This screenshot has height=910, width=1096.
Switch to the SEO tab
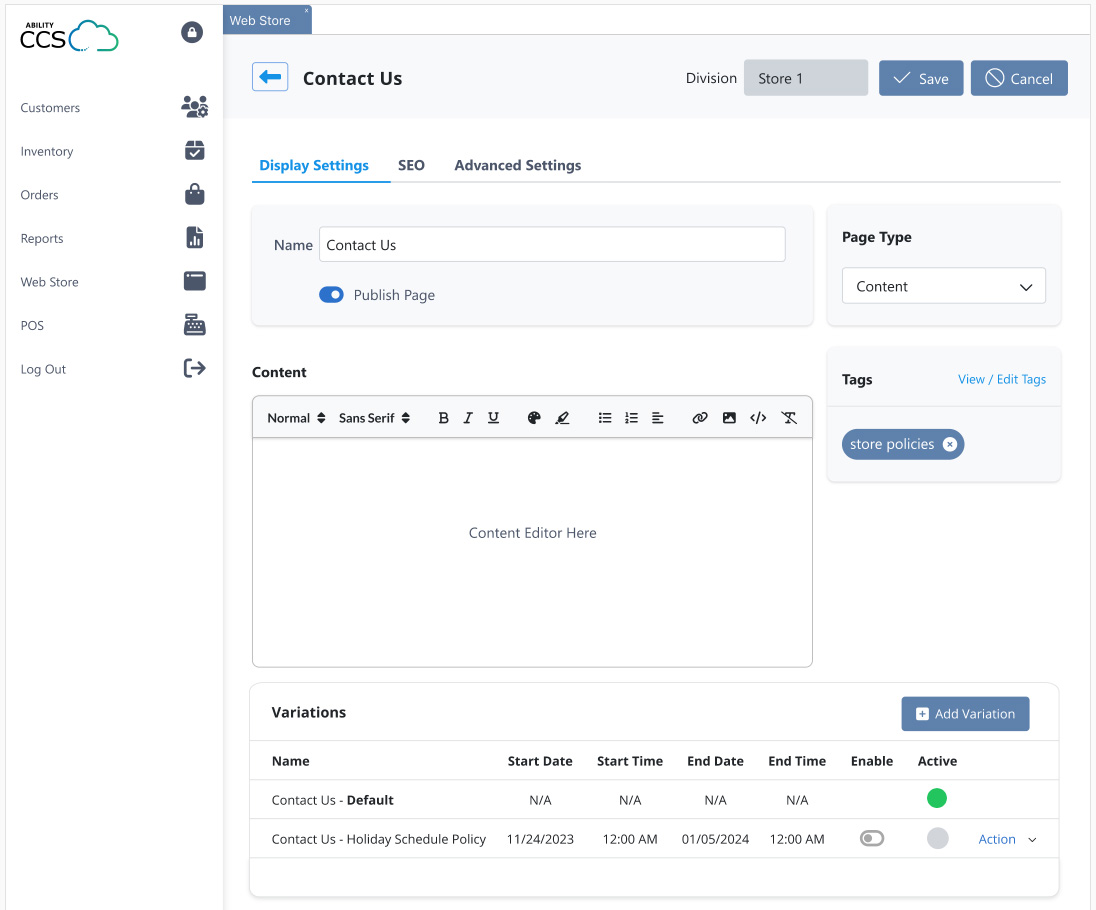(411, 165)
